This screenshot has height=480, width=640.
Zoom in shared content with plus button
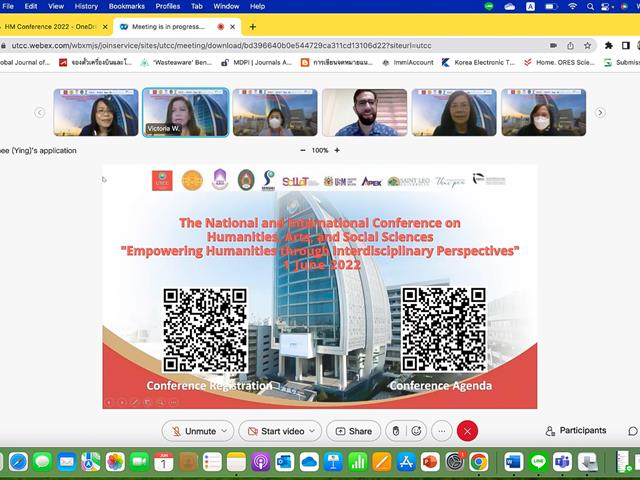[x=337, y=150]
